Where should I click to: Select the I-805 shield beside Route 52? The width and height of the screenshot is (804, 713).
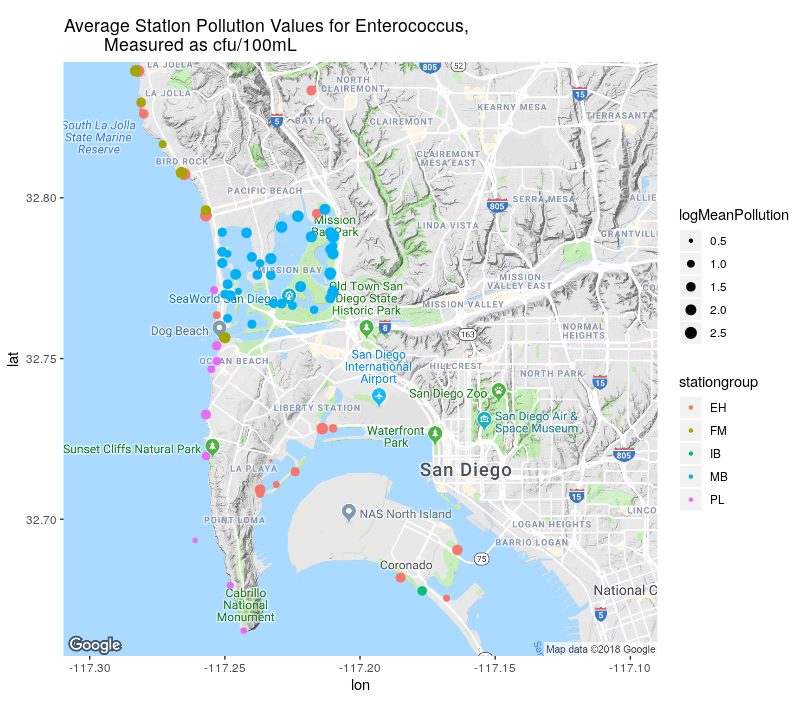(x=429, y=67)
